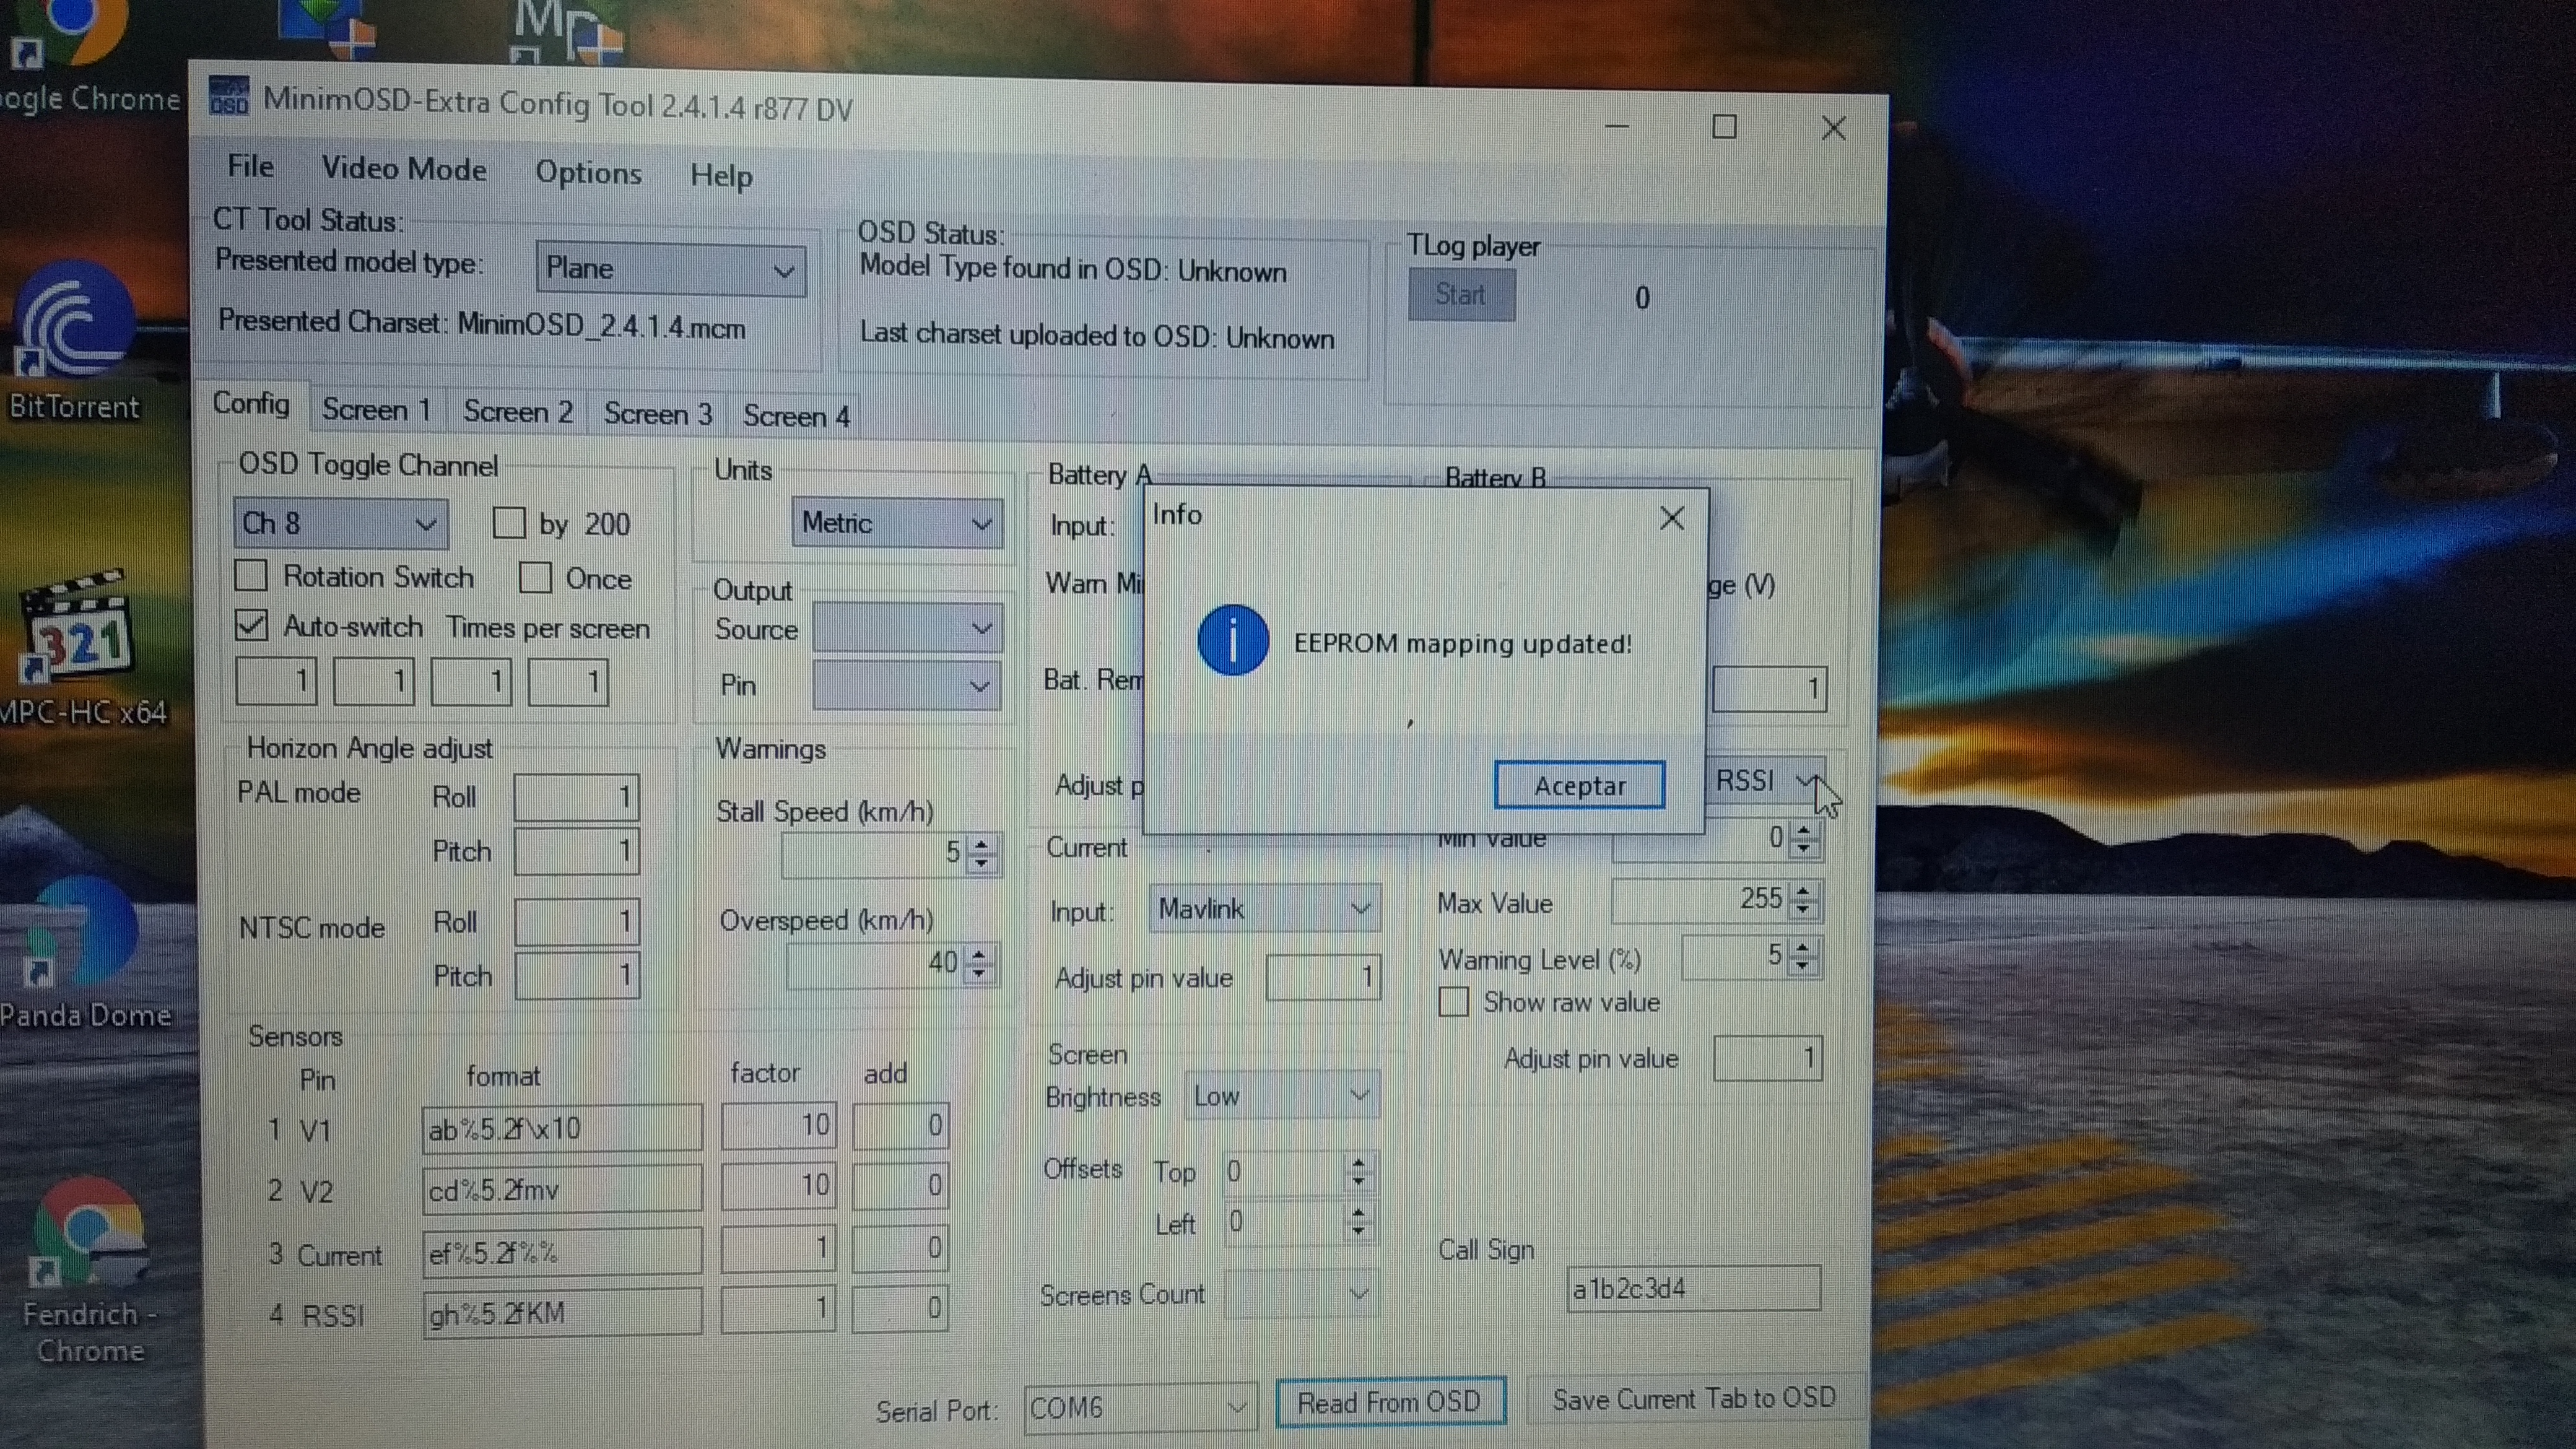Image resolution: width=2576 pixels, height=1449 pixels.
Task: Switch to the Screen 4 tab
Action: [796, 416]
